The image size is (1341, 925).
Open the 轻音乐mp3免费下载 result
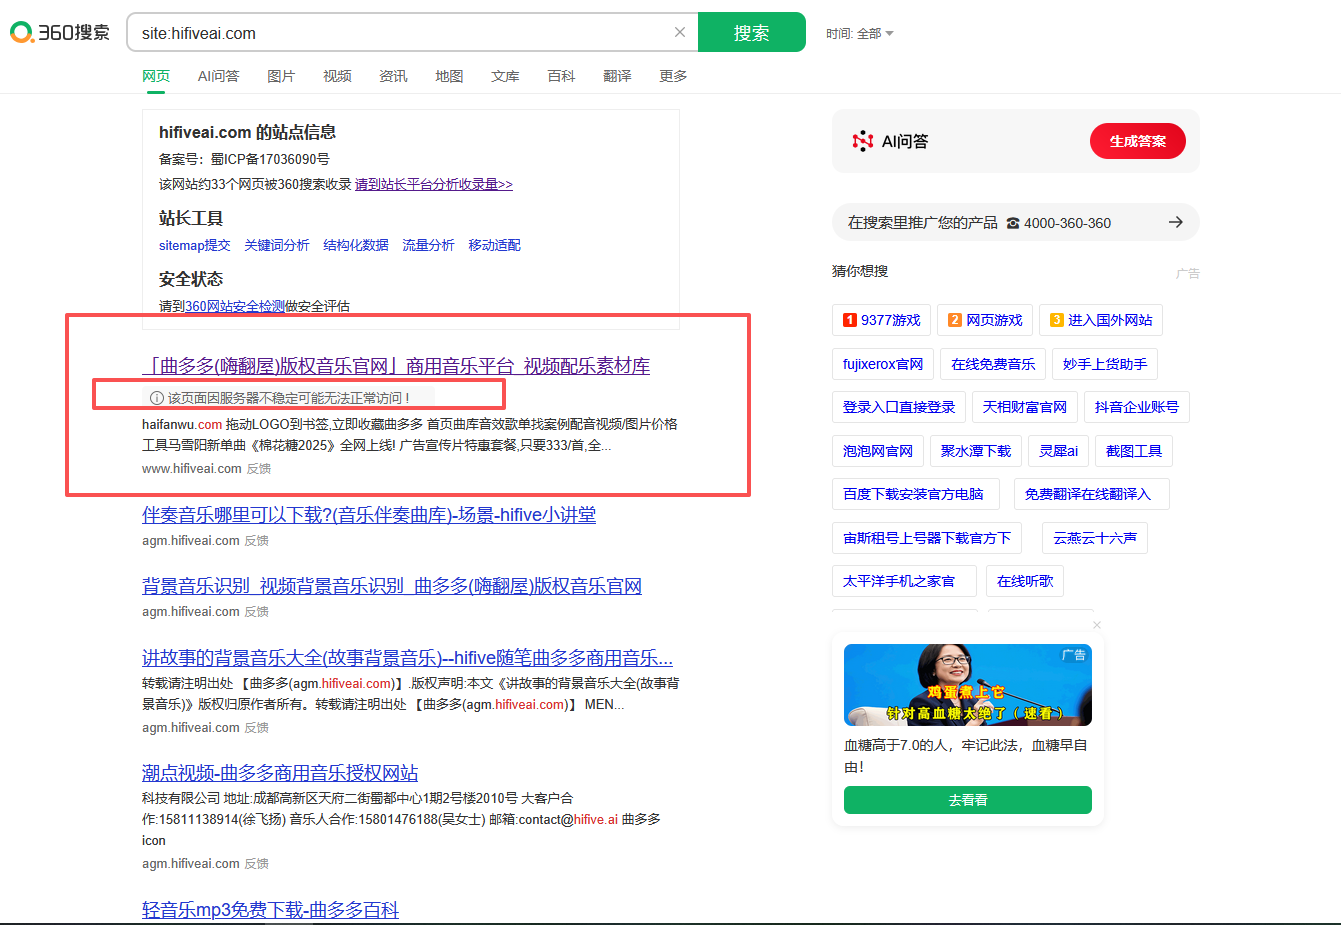click(270, 910)
